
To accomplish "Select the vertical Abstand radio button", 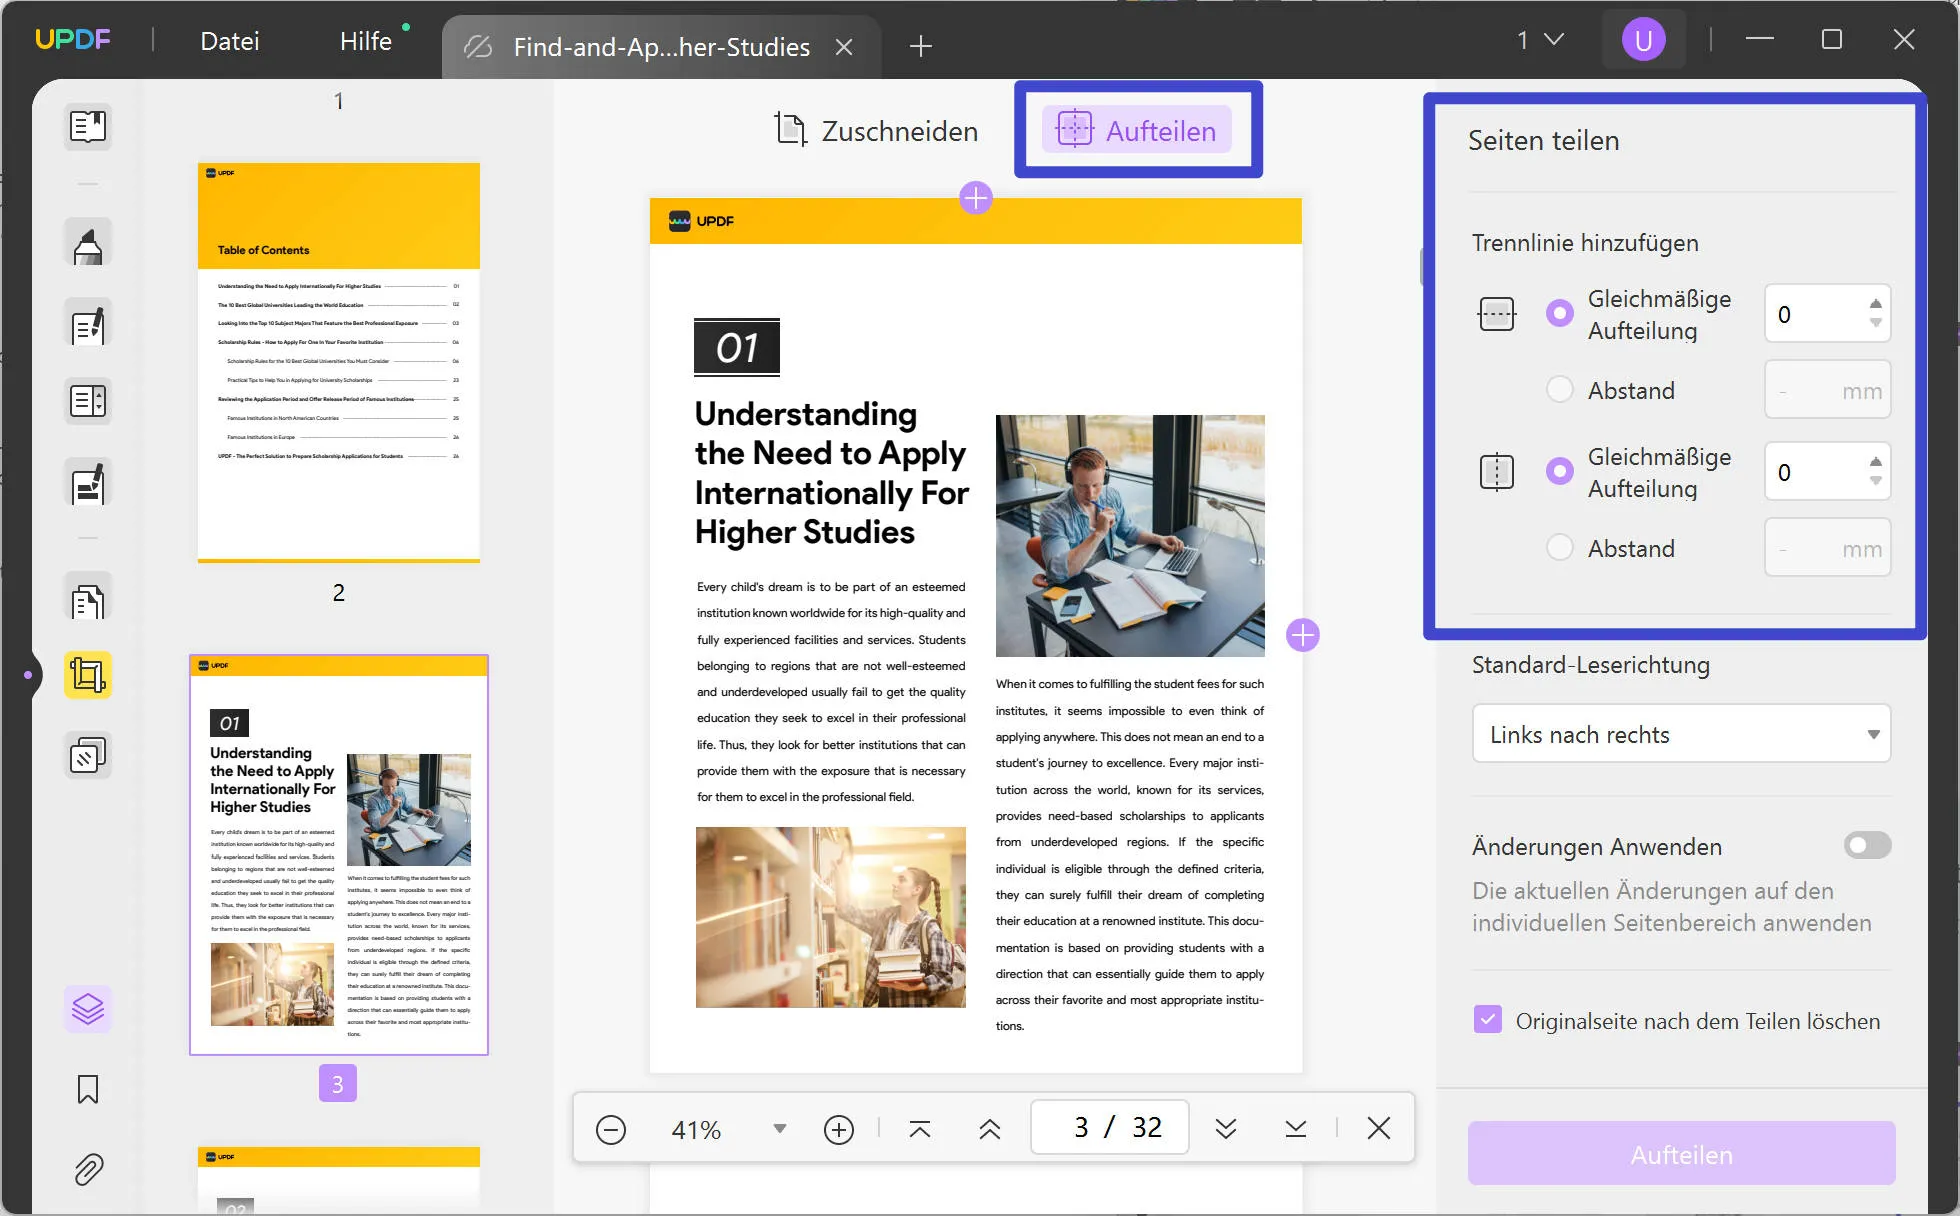I will point(1560,547).
